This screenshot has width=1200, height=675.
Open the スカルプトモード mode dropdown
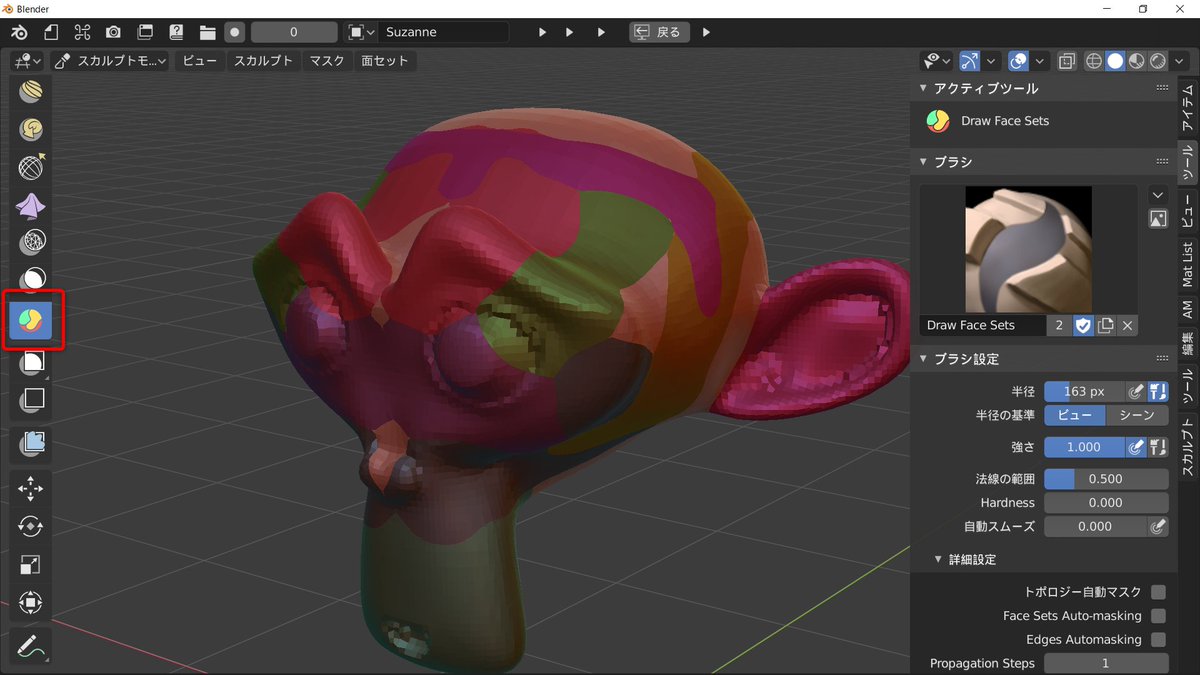tap(111, 61)
